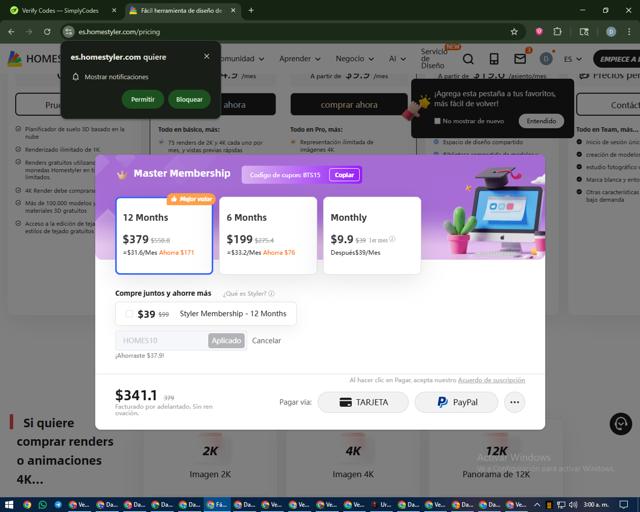This screenshot has width=640, height=512.
Task: Select the 6 Months plan card
Action: [x=268, y=236]
